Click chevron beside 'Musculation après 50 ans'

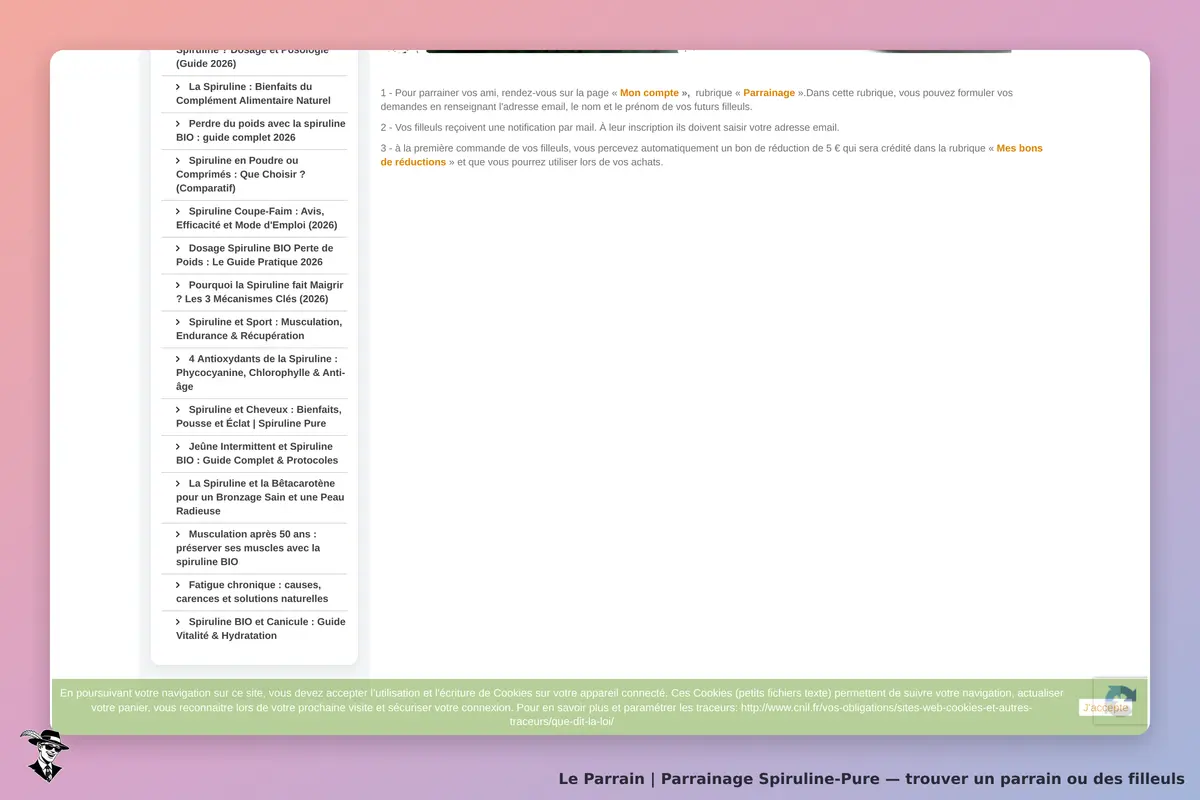pyautogui.click(x=178, y=535)
